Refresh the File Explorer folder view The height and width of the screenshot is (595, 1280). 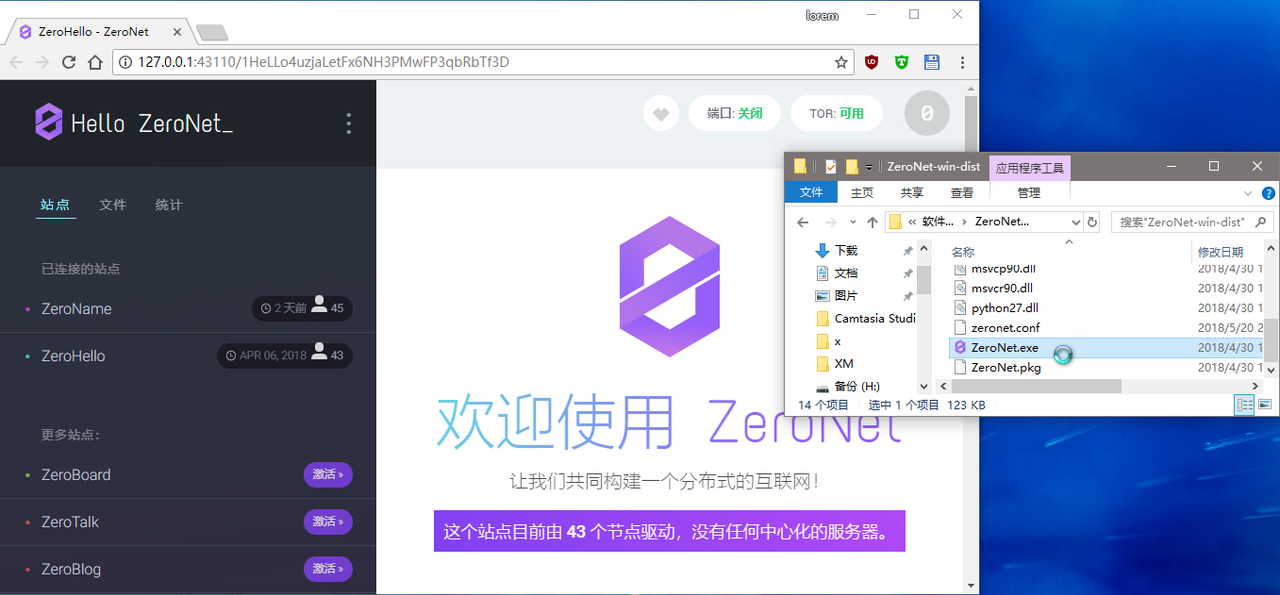click(1093, 222)
